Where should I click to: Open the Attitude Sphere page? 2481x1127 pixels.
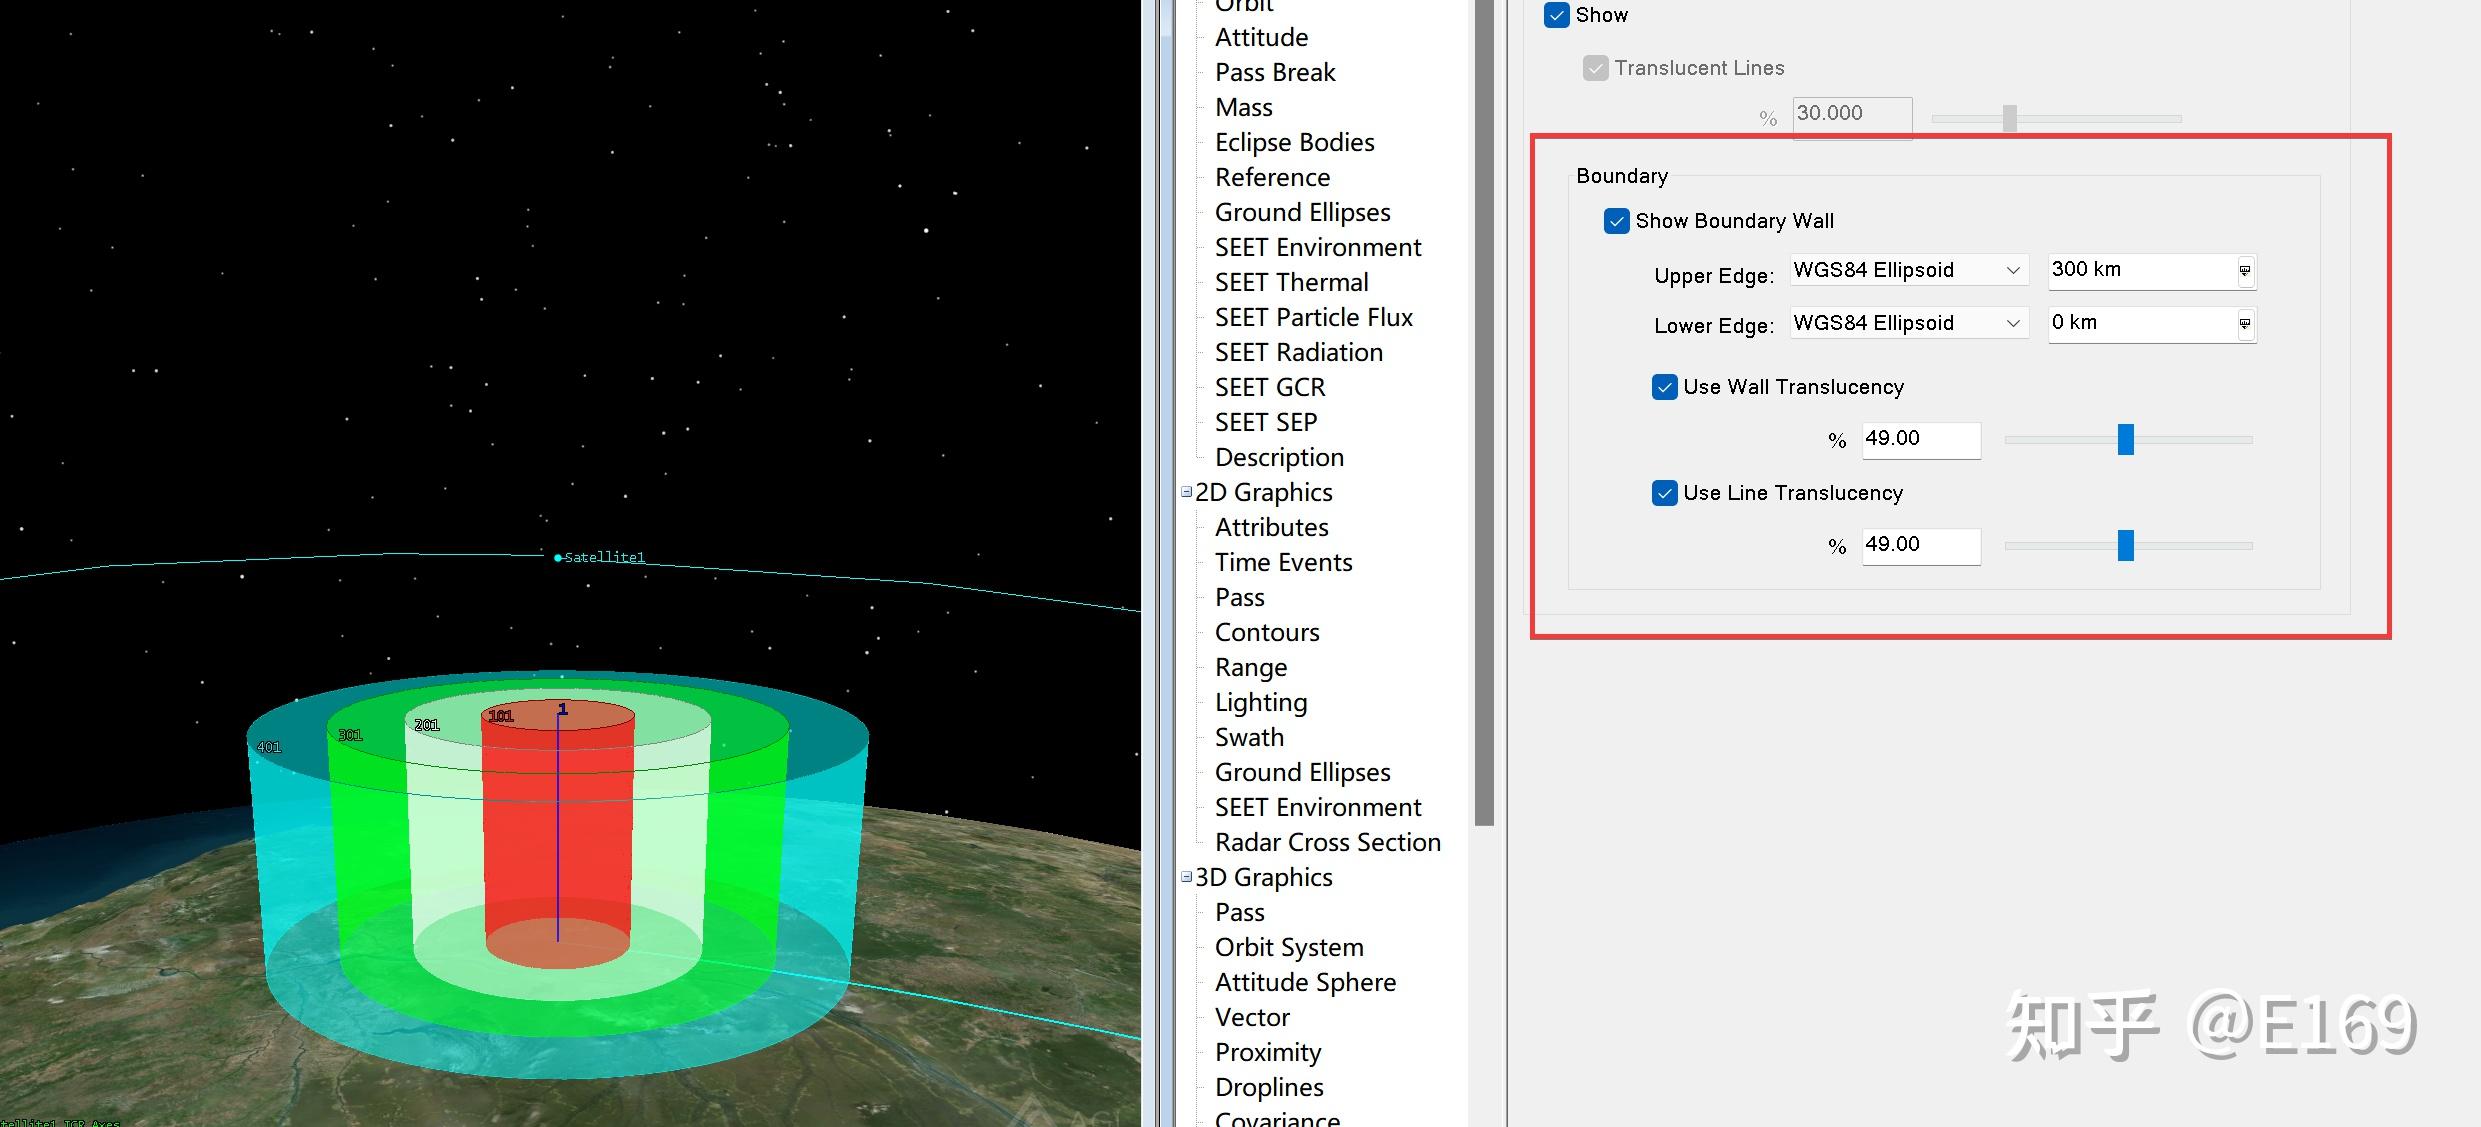point(1304,982)
